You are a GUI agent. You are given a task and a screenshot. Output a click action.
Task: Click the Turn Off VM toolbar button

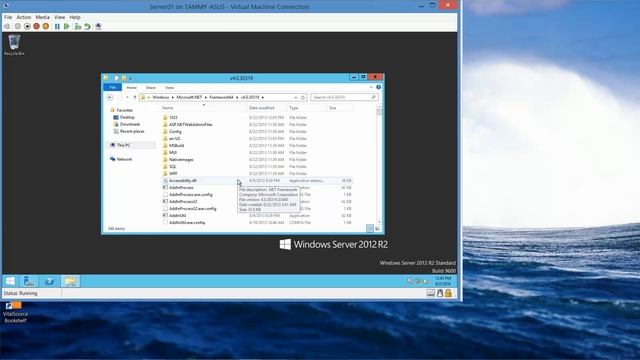tap(27, 27)
